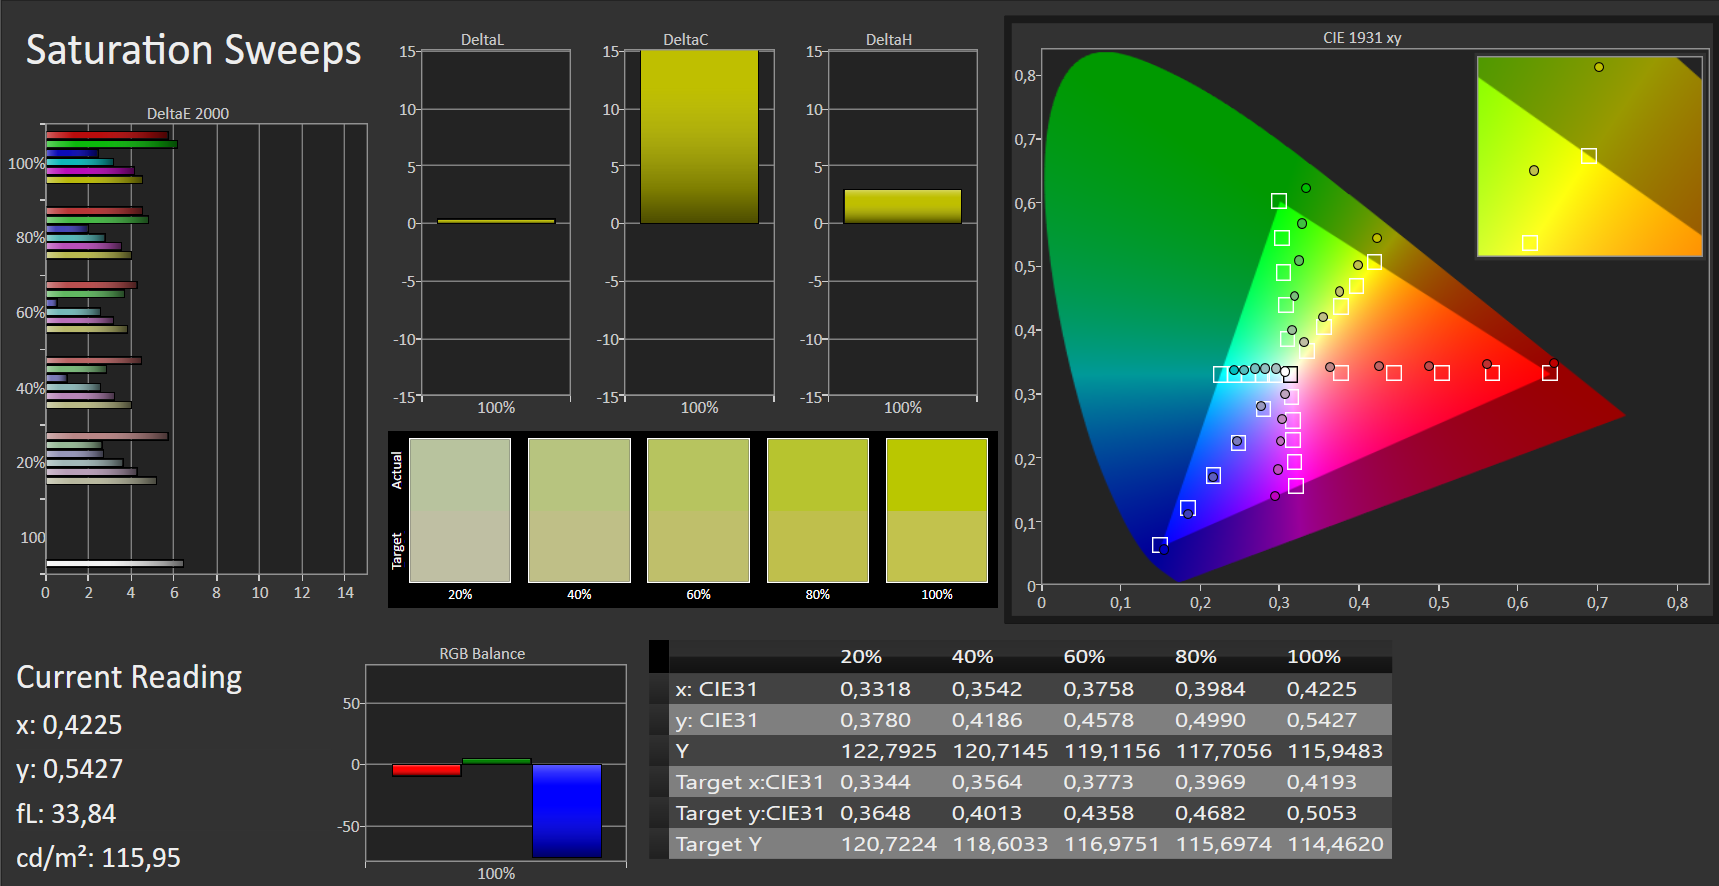Click the yellow bar in DeltaH chart

[x=902, y=206]
